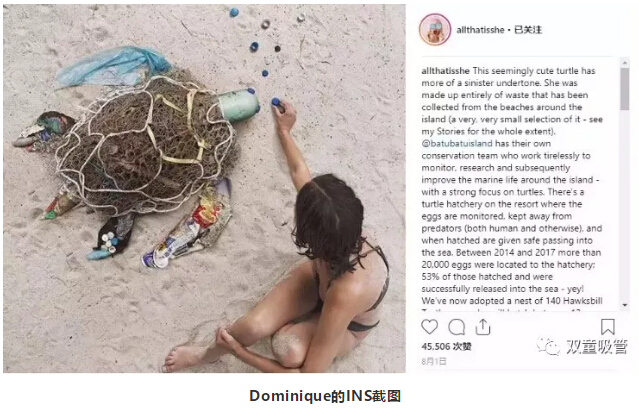The image size is (639, 410).
Task: Open allthatisshe username in post header
Action: tap(480, 30)
